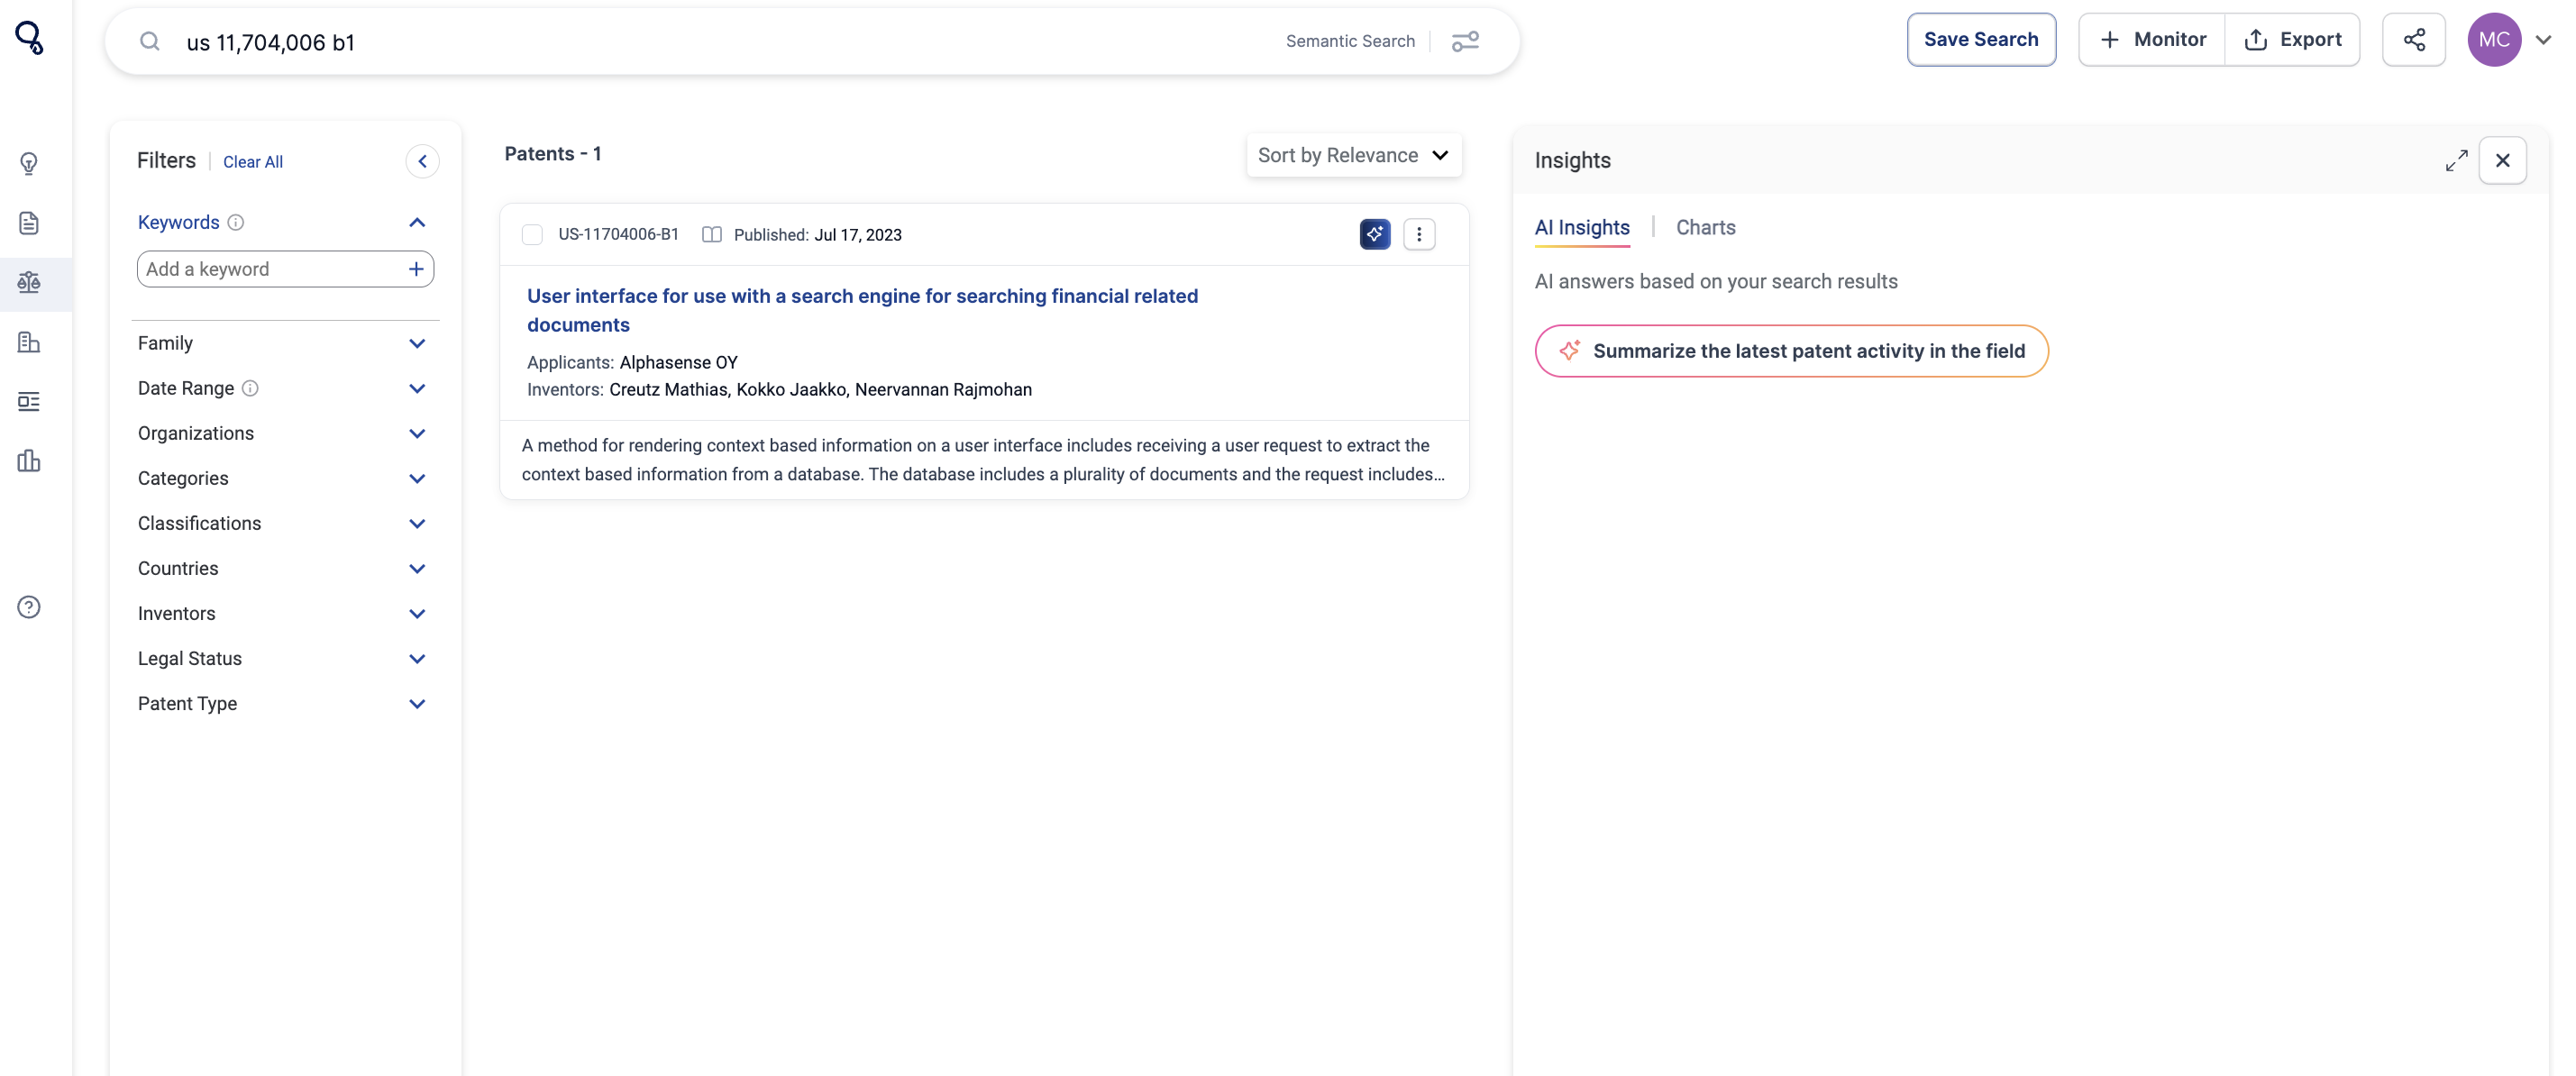Click the search magnifier icon

tap(150, 41)
